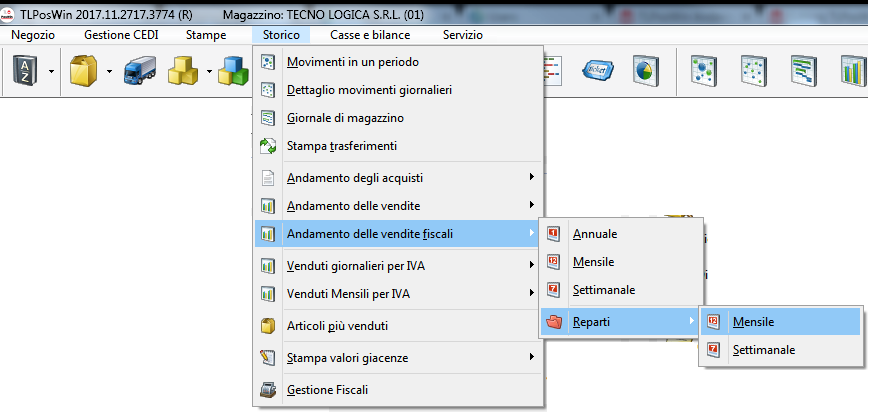This screenshot has height=412, width=870.
Task: Open the Negozio menu
Action: click(34, 34)
